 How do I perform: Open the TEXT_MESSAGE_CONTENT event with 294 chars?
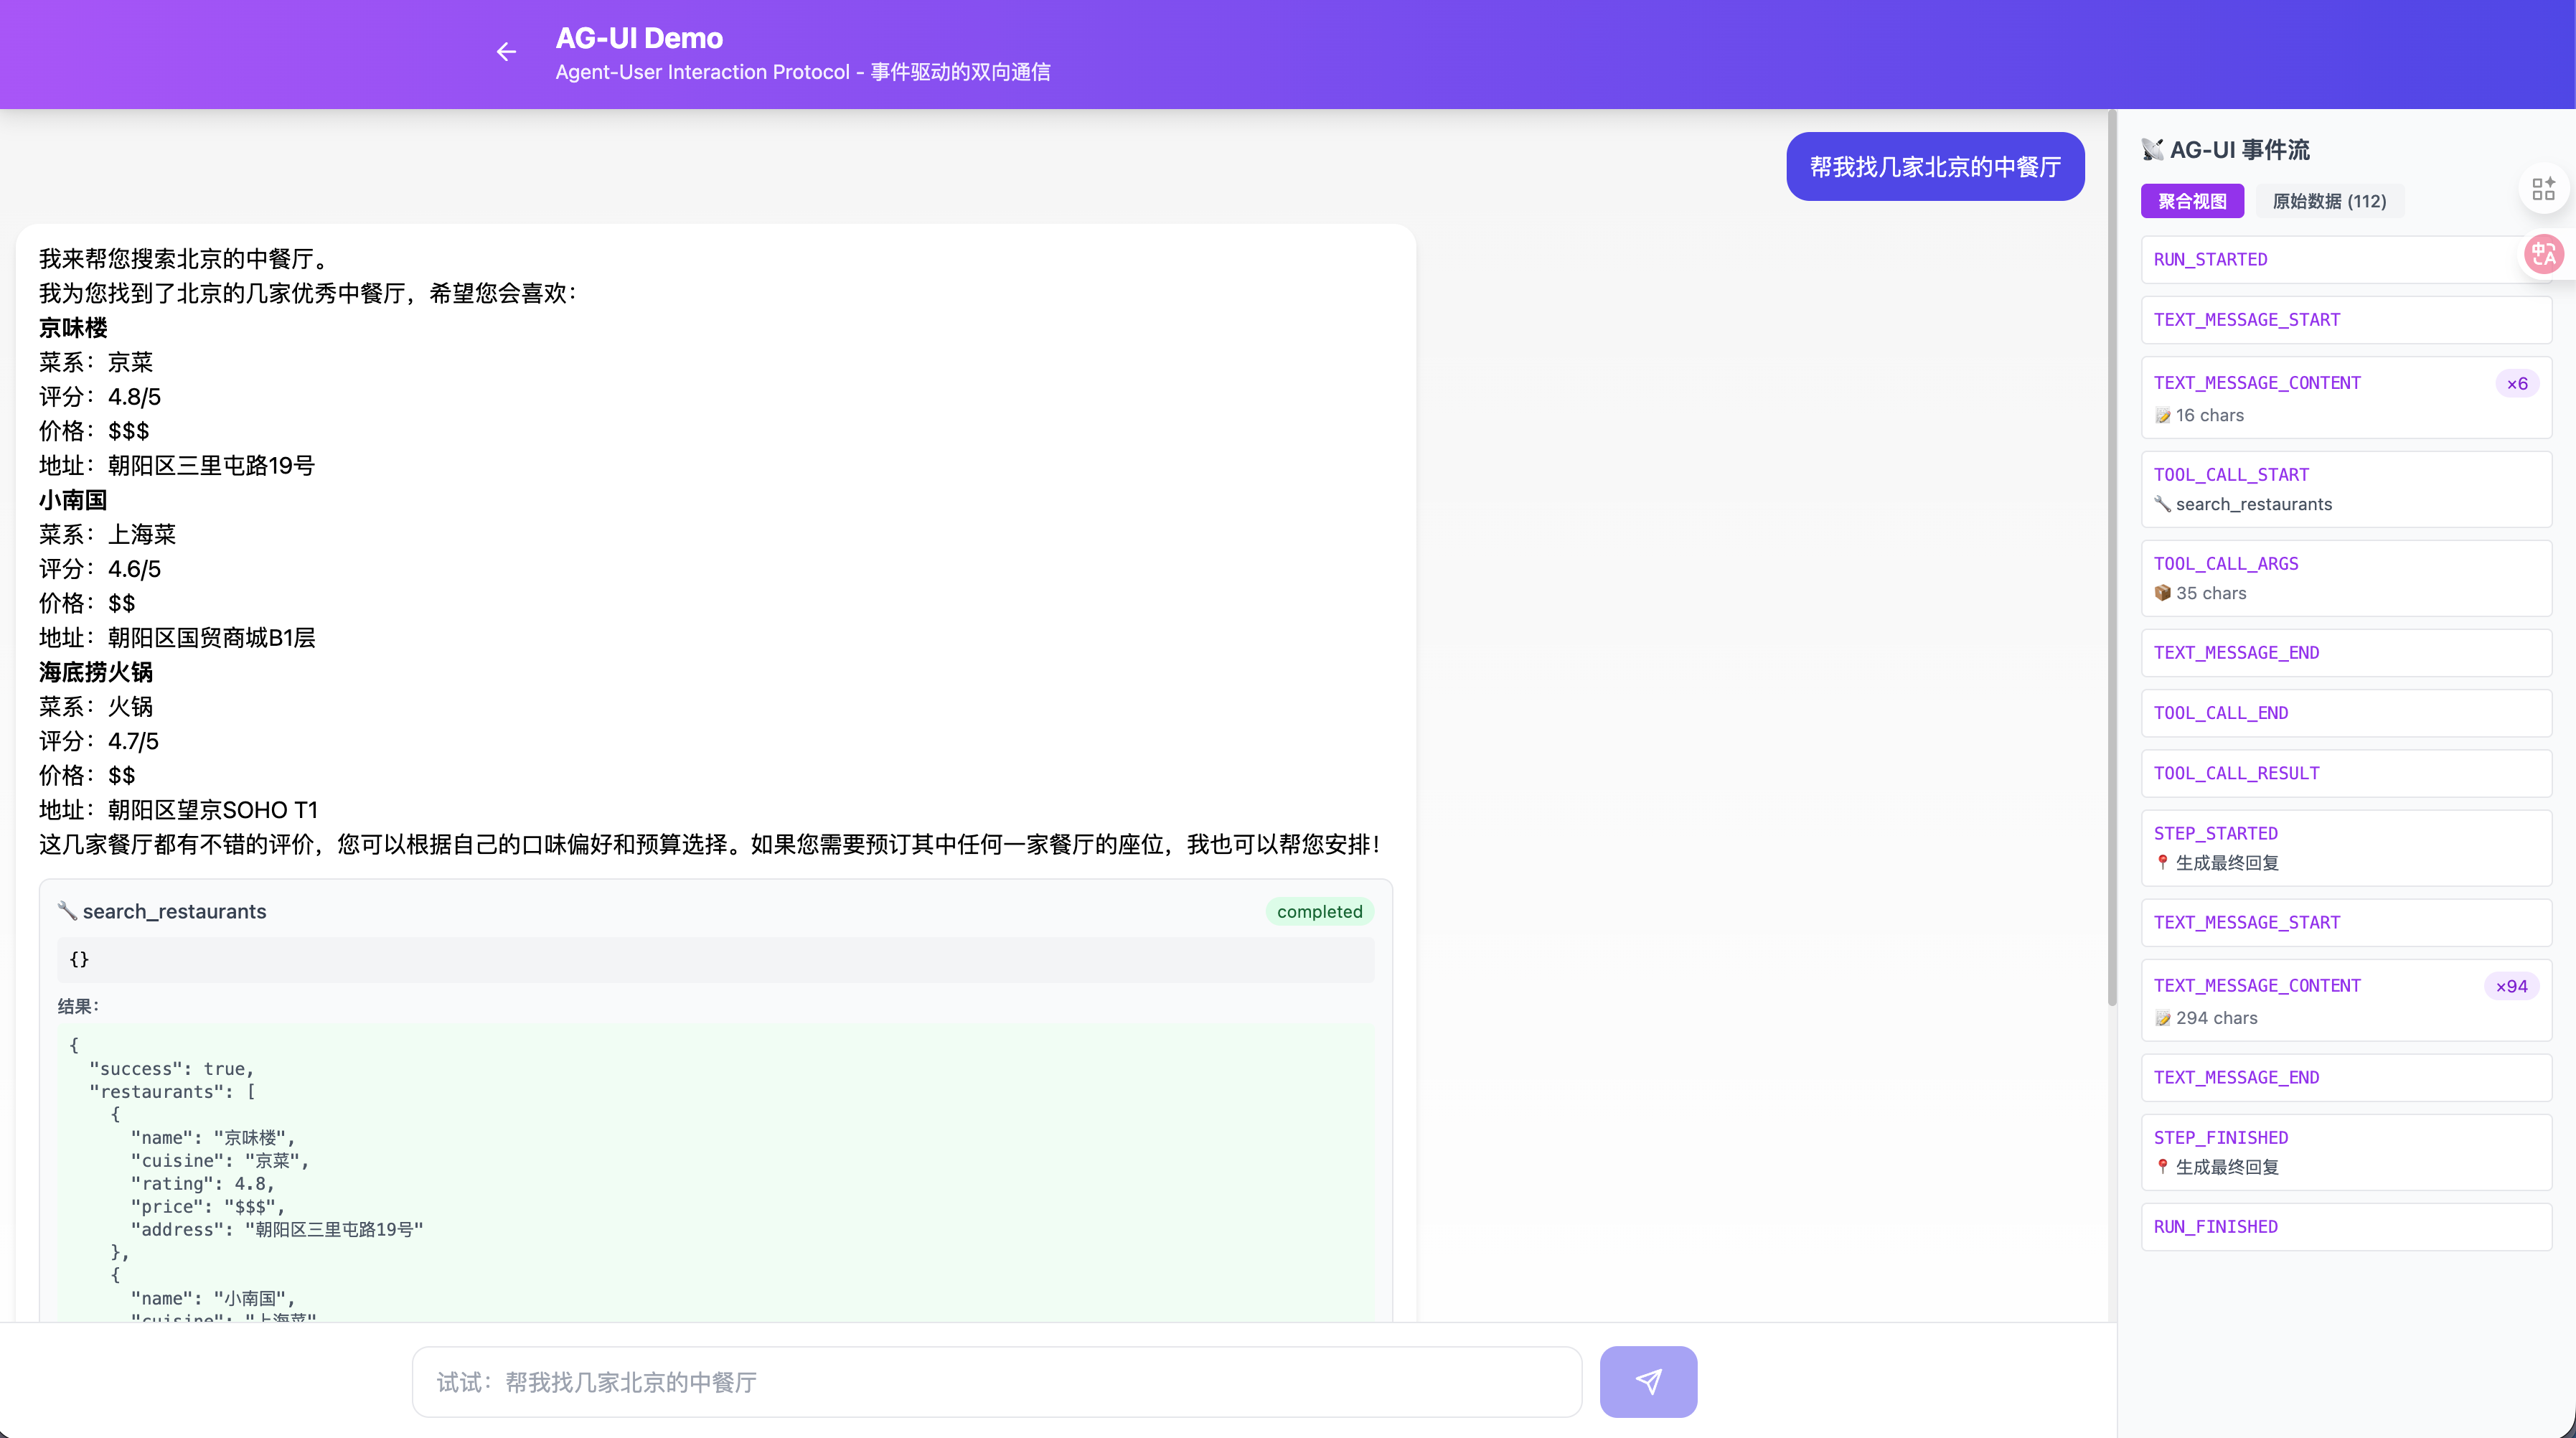click(x=2346, y=1001)
